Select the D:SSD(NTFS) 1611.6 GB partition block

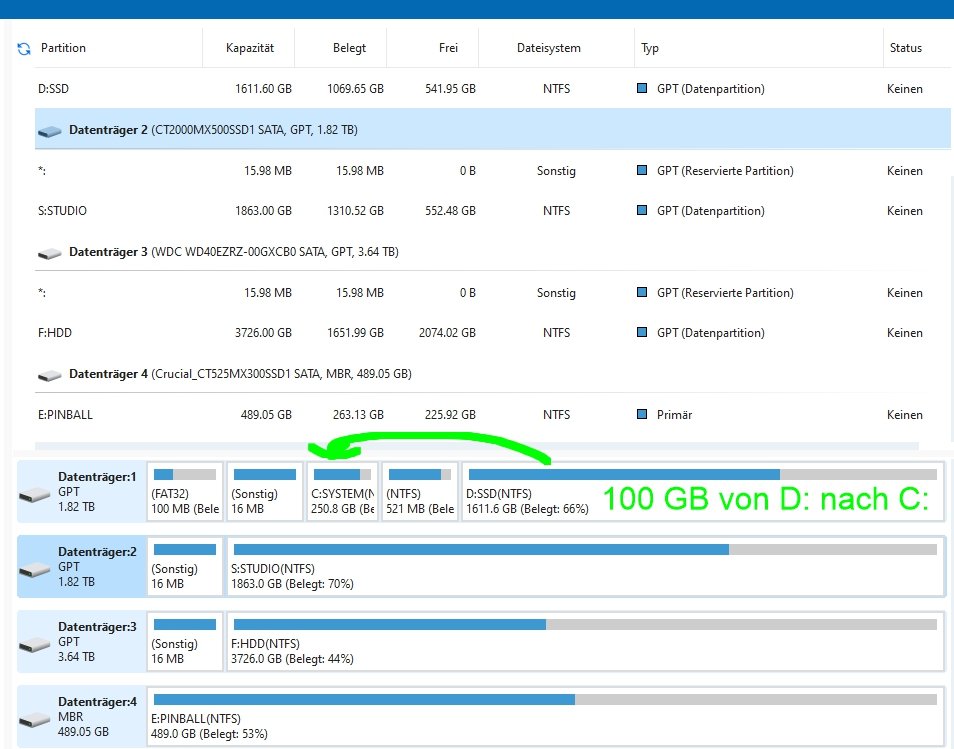click(x=703, y=492)
